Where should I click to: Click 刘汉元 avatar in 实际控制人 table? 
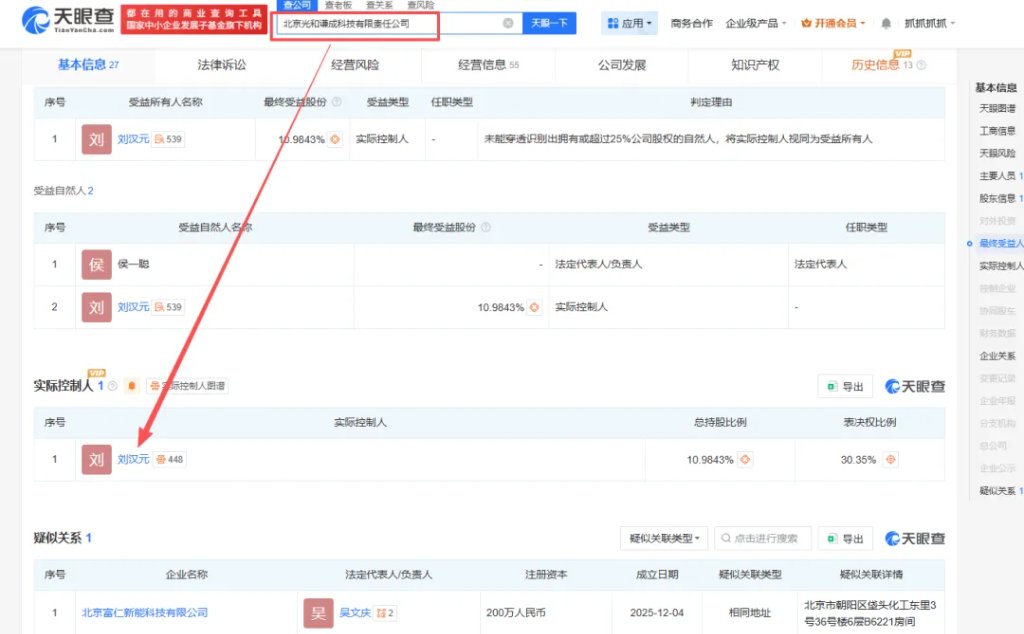pyautogui.click(x=96, y=460)
